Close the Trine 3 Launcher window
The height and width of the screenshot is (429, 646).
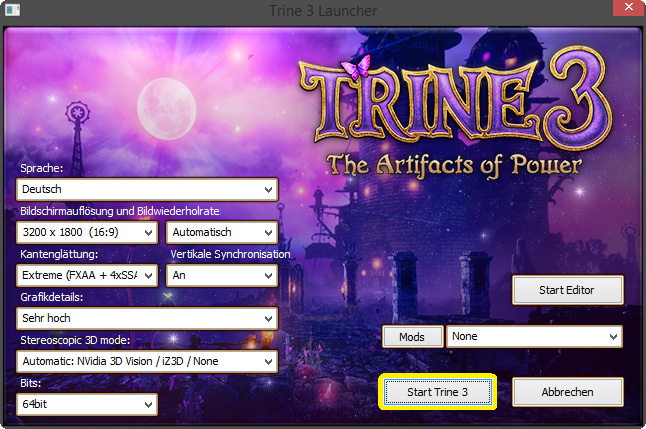point(629,7)
